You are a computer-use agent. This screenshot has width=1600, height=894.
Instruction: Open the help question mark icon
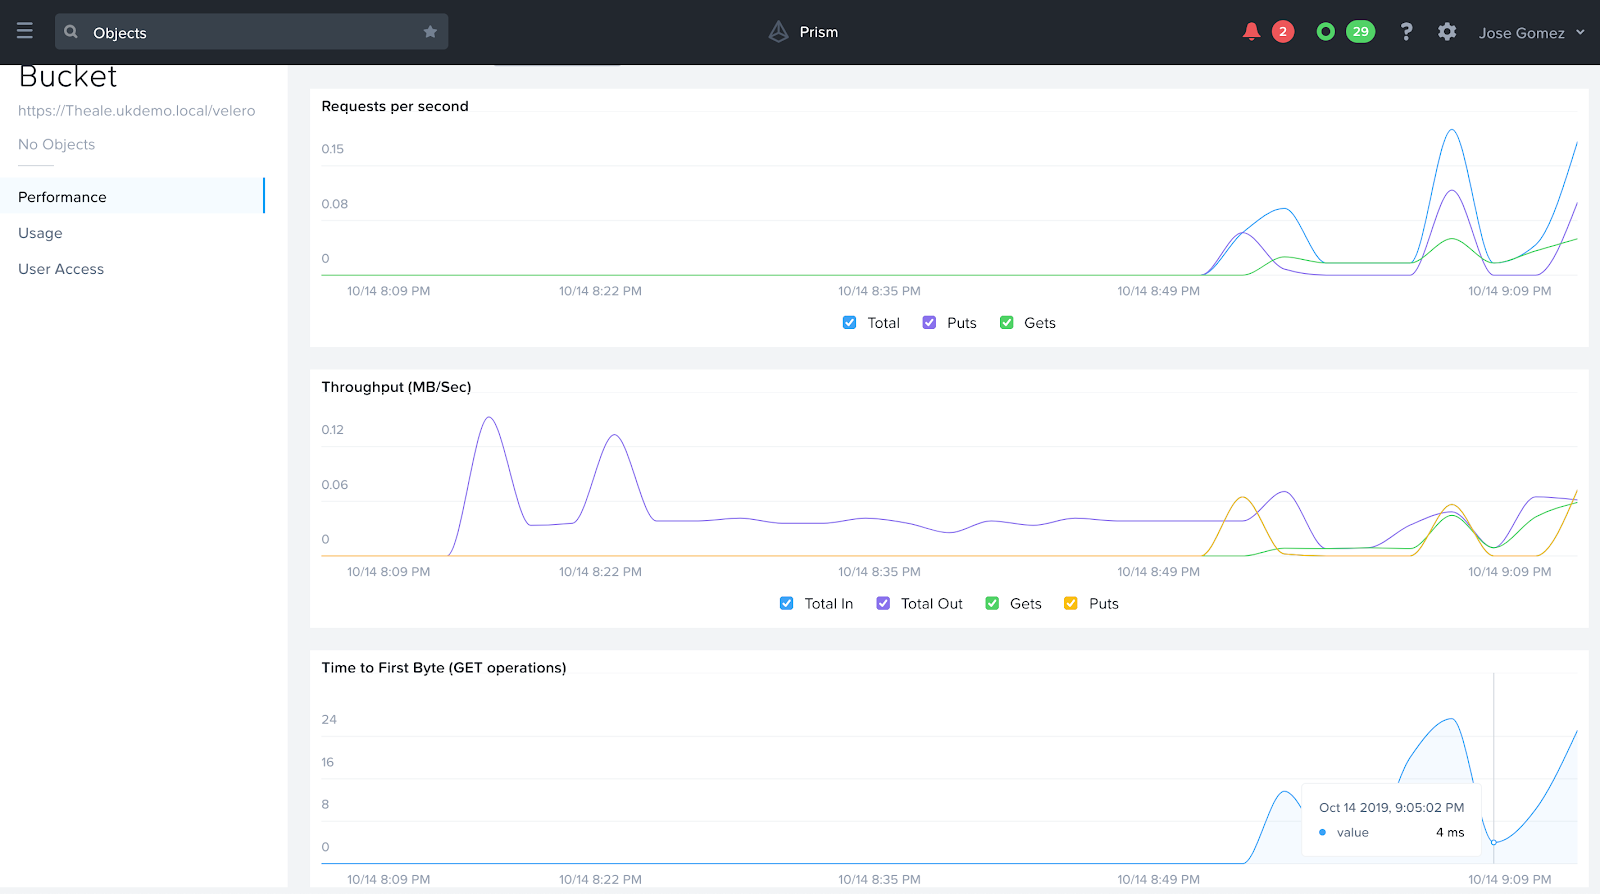1406,32
